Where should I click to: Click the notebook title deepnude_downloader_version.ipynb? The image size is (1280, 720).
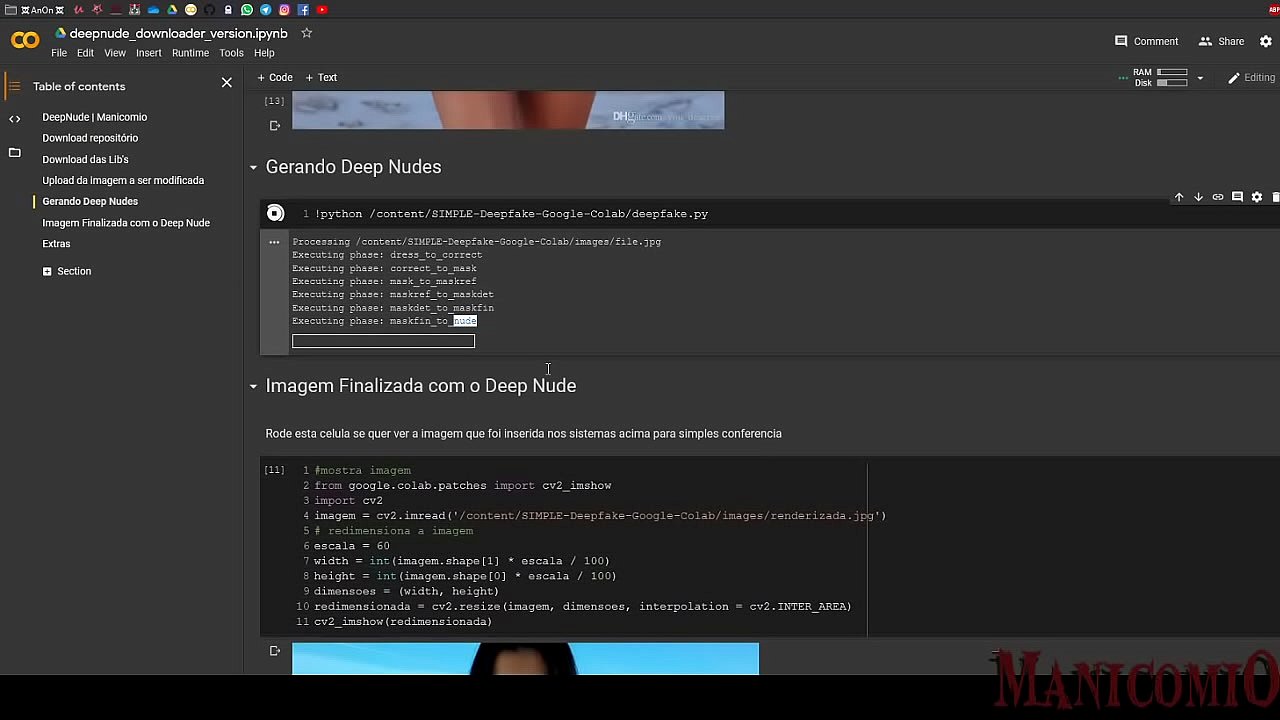pos(178,33)
